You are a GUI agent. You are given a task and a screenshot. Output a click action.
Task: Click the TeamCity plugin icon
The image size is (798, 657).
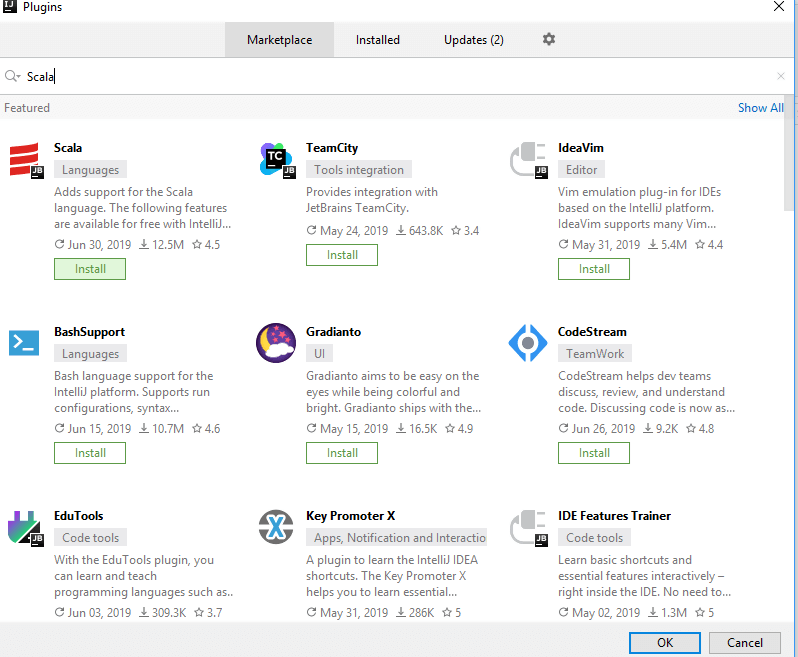(276, 160)
